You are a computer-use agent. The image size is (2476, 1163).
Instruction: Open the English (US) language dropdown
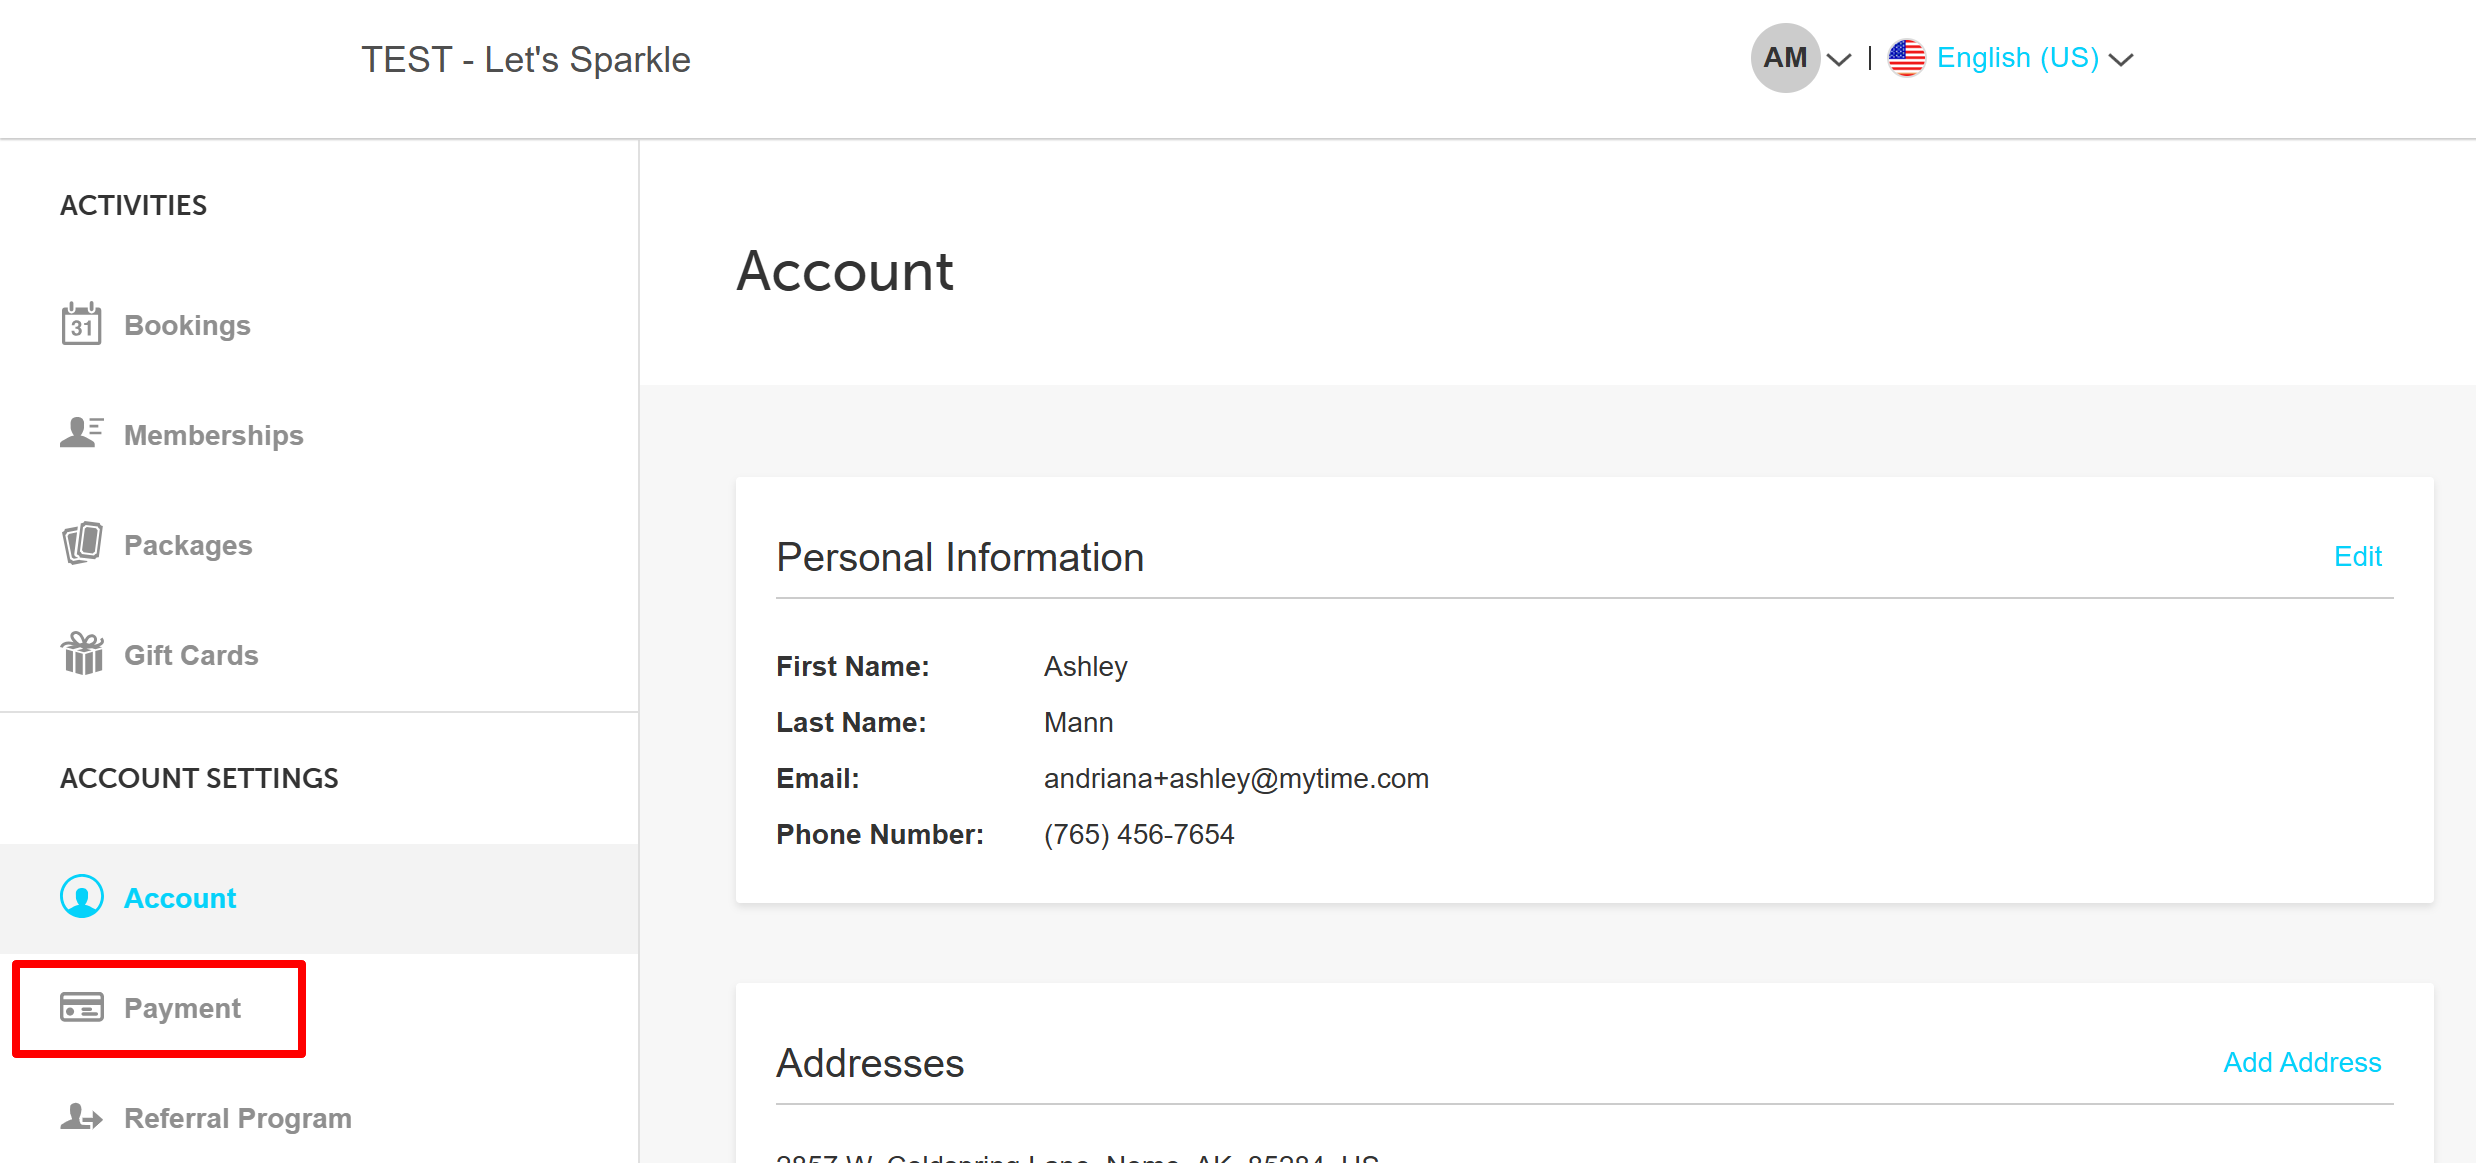coord(2017,58)
